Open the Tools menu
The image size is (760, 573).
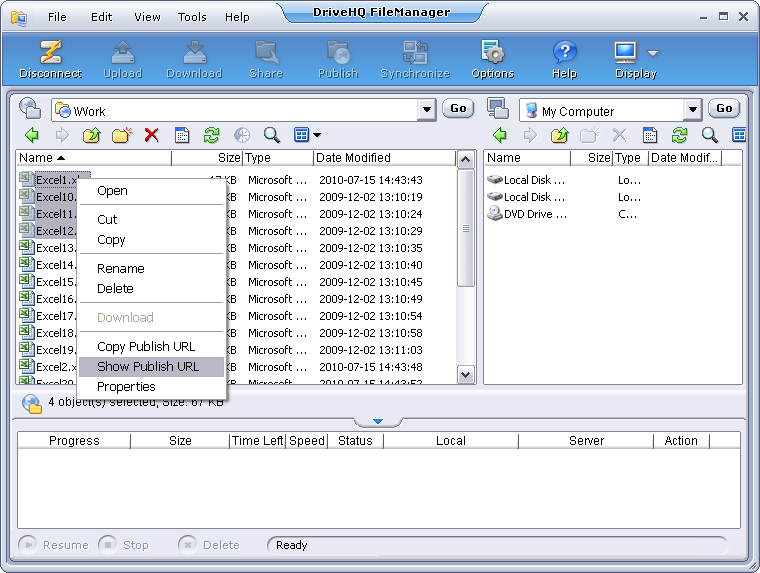[192, 17]
